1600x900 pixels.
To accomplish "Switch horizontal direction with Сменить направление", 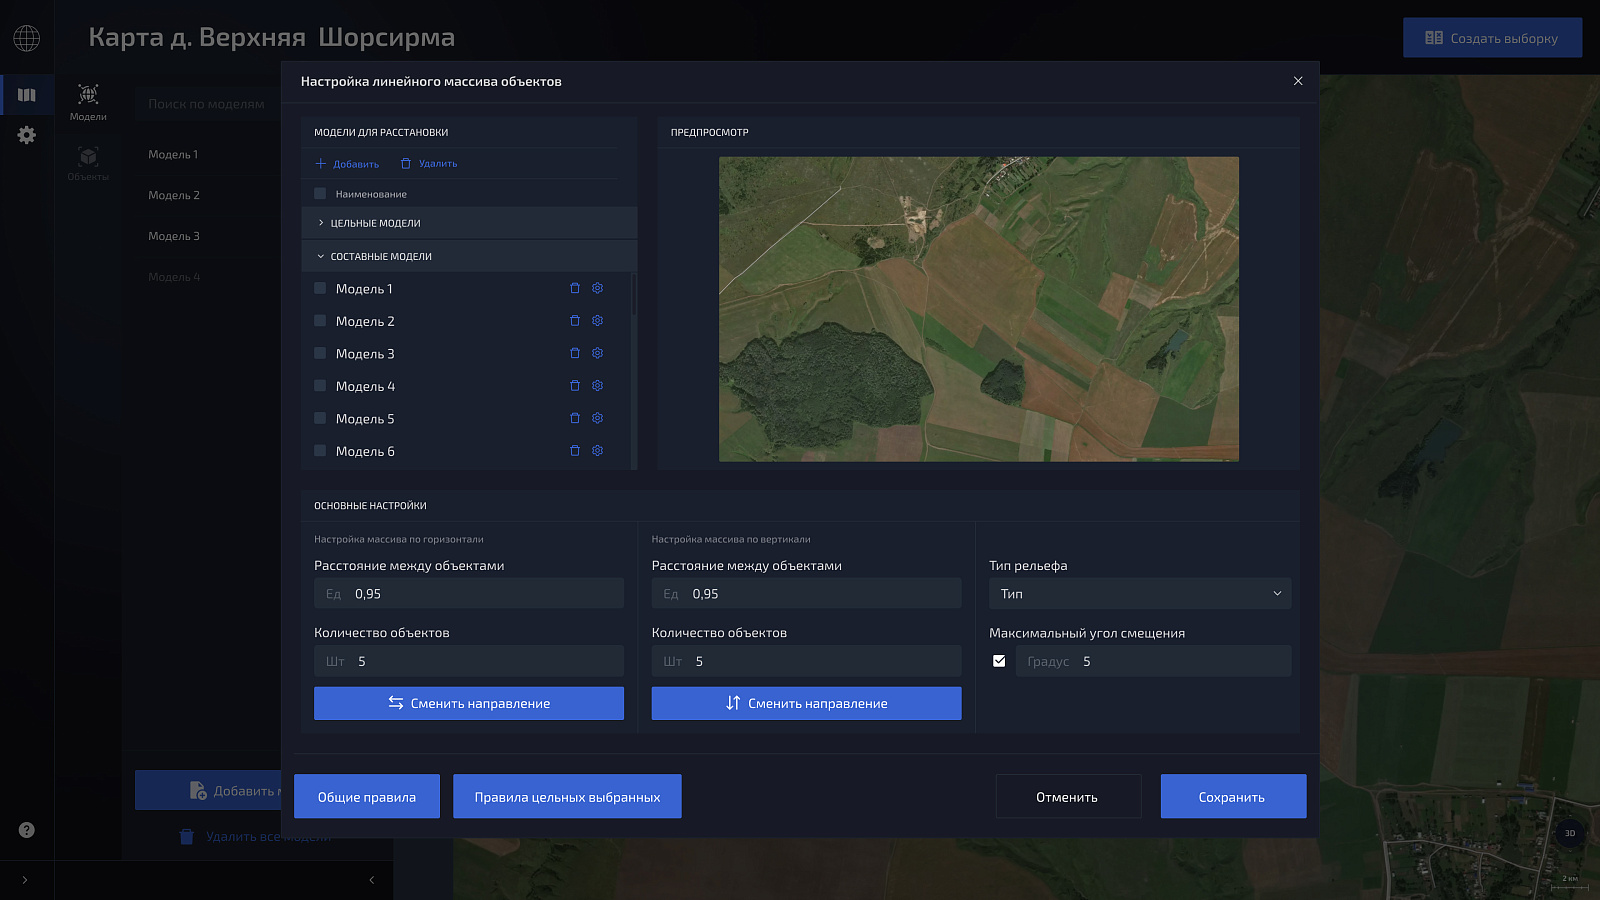I will point(469,703).
